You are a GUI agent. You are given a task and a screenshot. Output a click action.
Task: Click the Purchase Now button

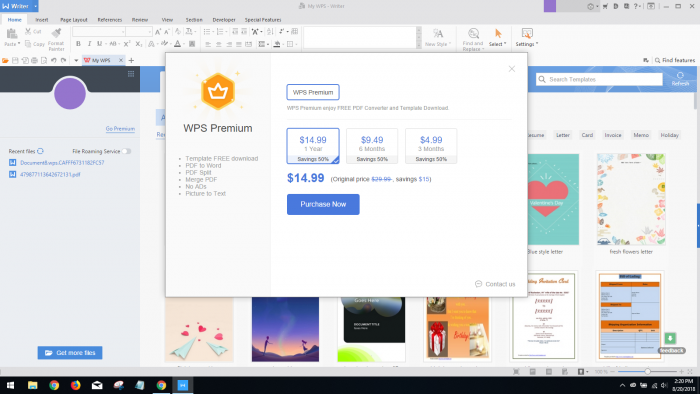click(323, 204)
